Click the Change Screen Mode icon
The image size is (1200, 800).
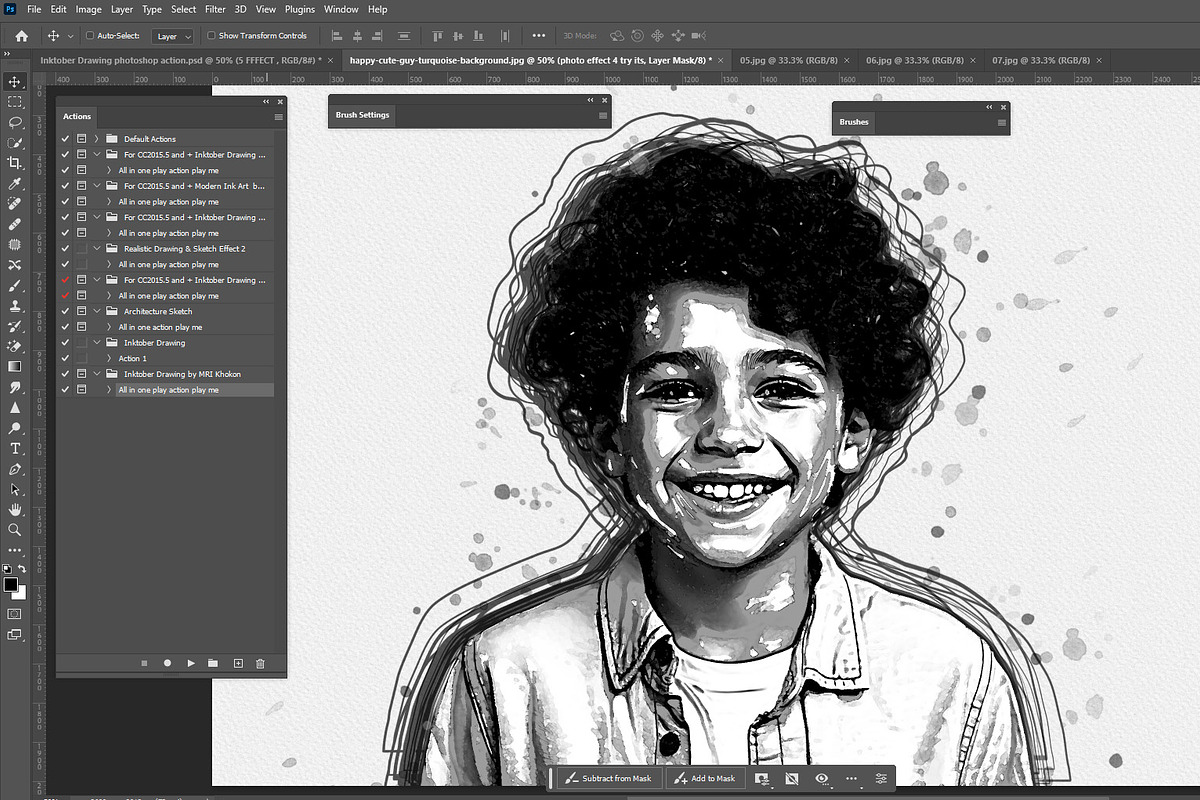click(x=15, y=634)
